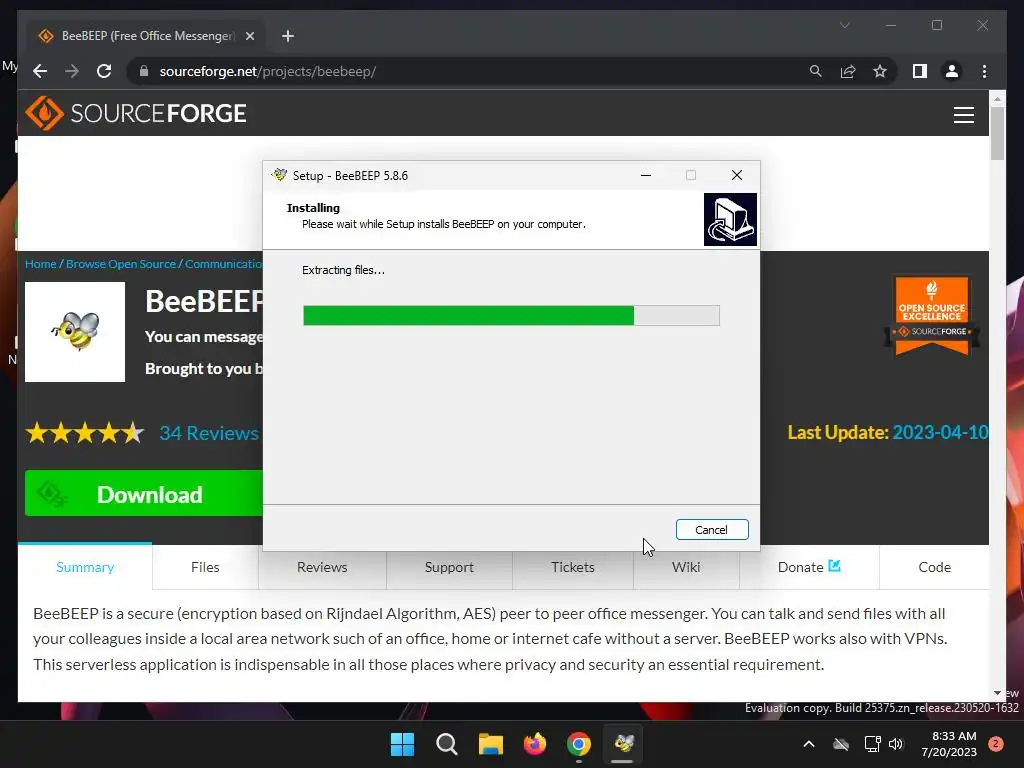Go back in Chrome browser
1024x768 pixels.
coord(40,71)
